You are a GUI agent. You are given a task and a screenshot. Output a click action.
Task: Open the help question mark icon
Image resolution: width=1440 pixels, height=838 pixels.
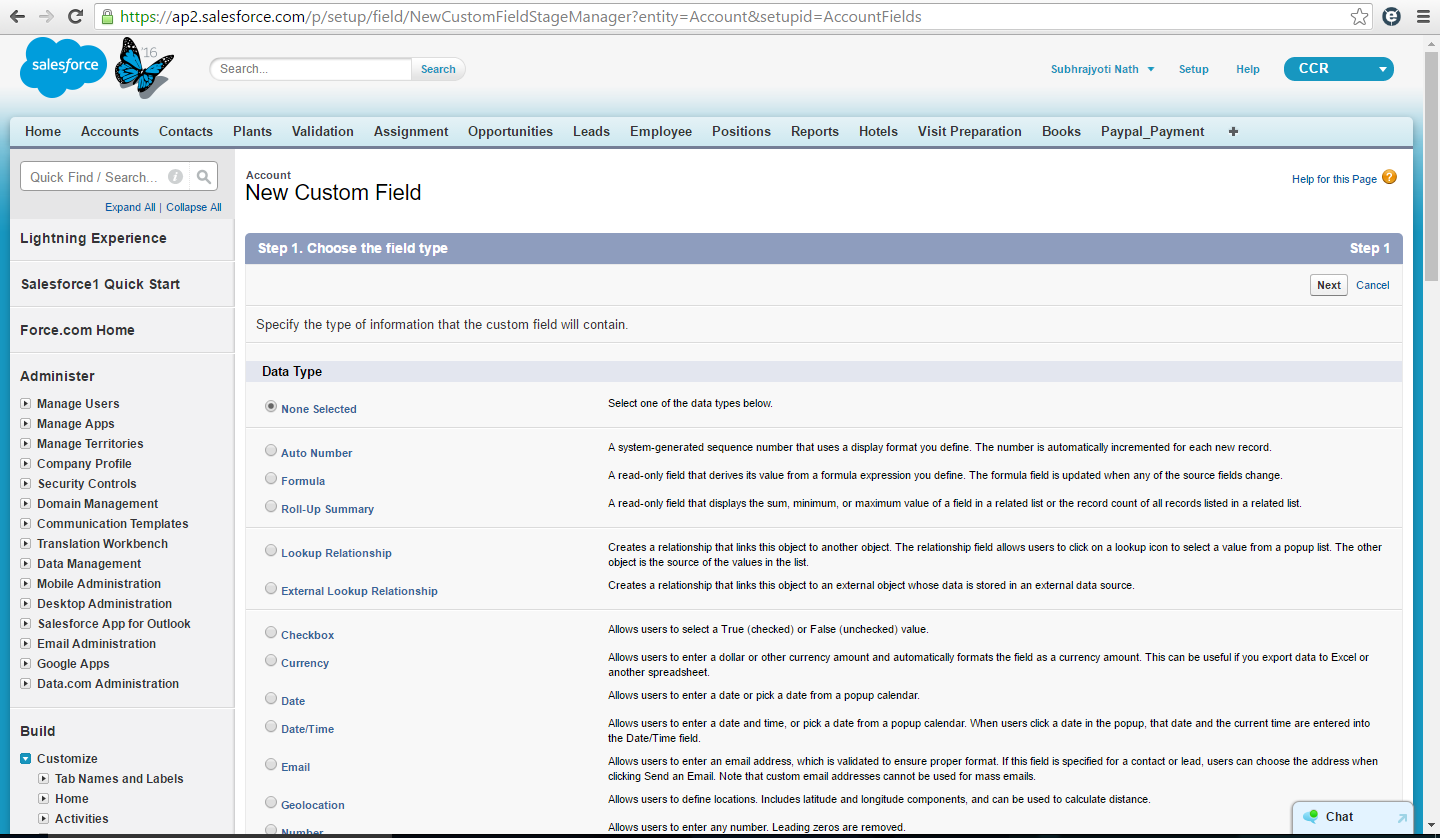[x=1389, y=178]
